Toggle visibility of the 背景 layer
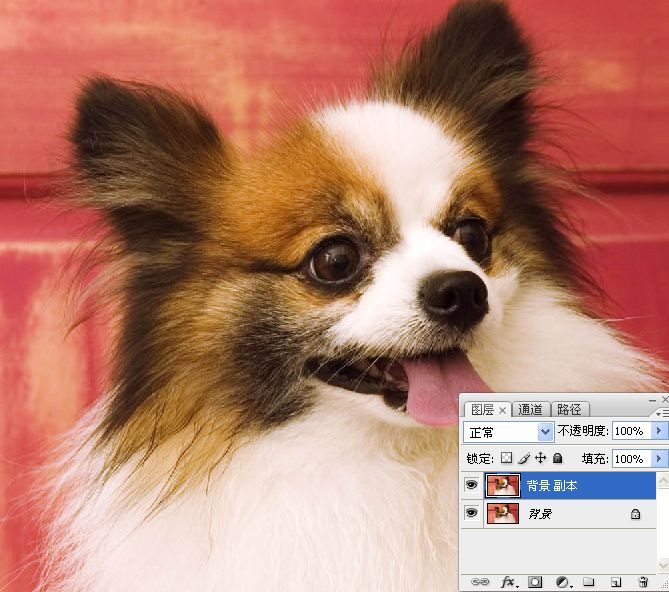 (472, 514)
